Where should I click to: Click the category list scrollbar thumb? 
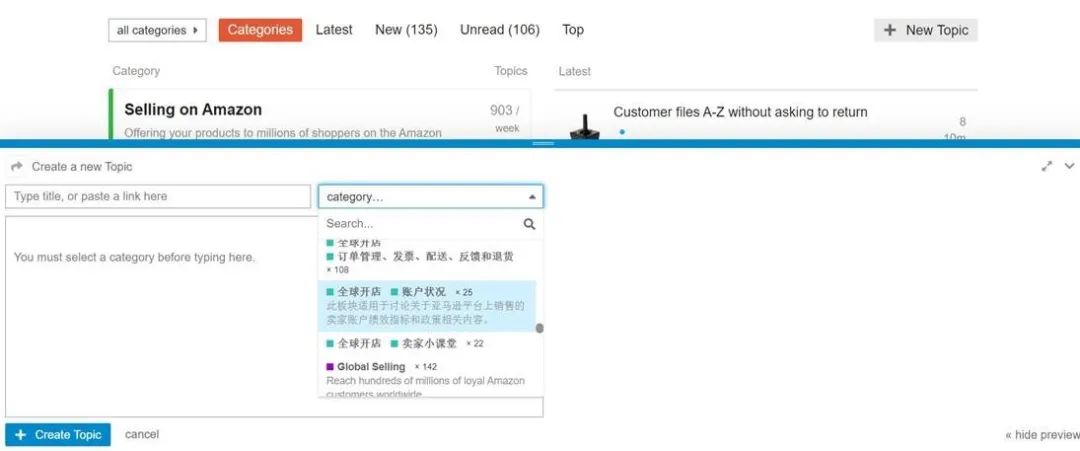click(539, 328)
